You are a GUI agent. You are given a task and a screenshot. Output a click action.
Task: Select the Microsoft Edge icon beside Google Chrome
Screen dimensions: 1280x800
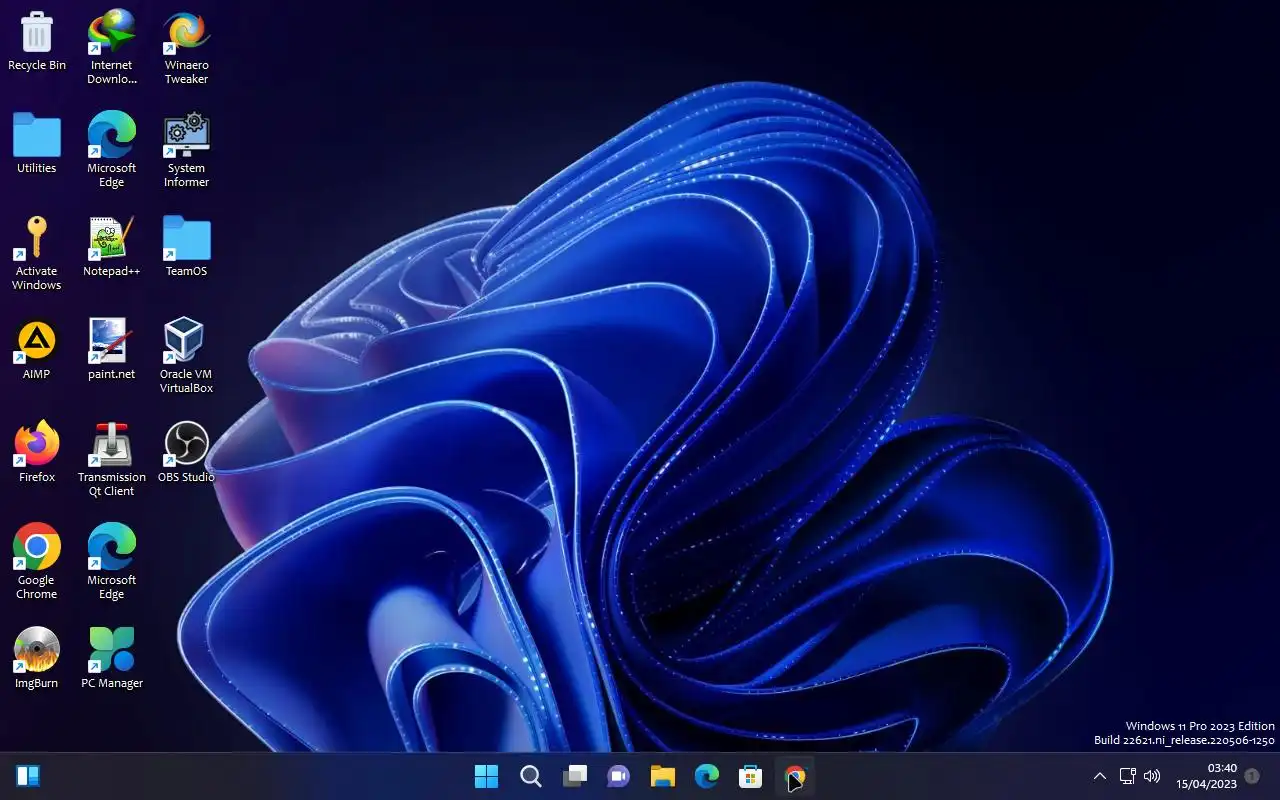[112, 562]
